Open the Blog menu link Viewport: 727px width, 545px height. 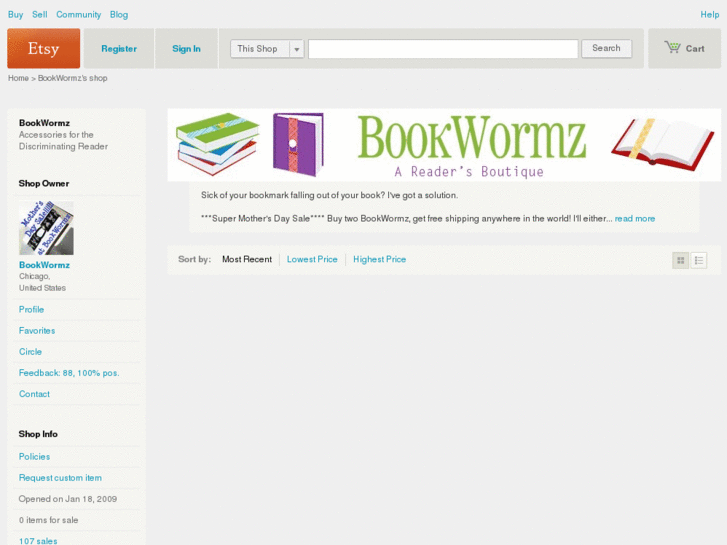point(119,14)
